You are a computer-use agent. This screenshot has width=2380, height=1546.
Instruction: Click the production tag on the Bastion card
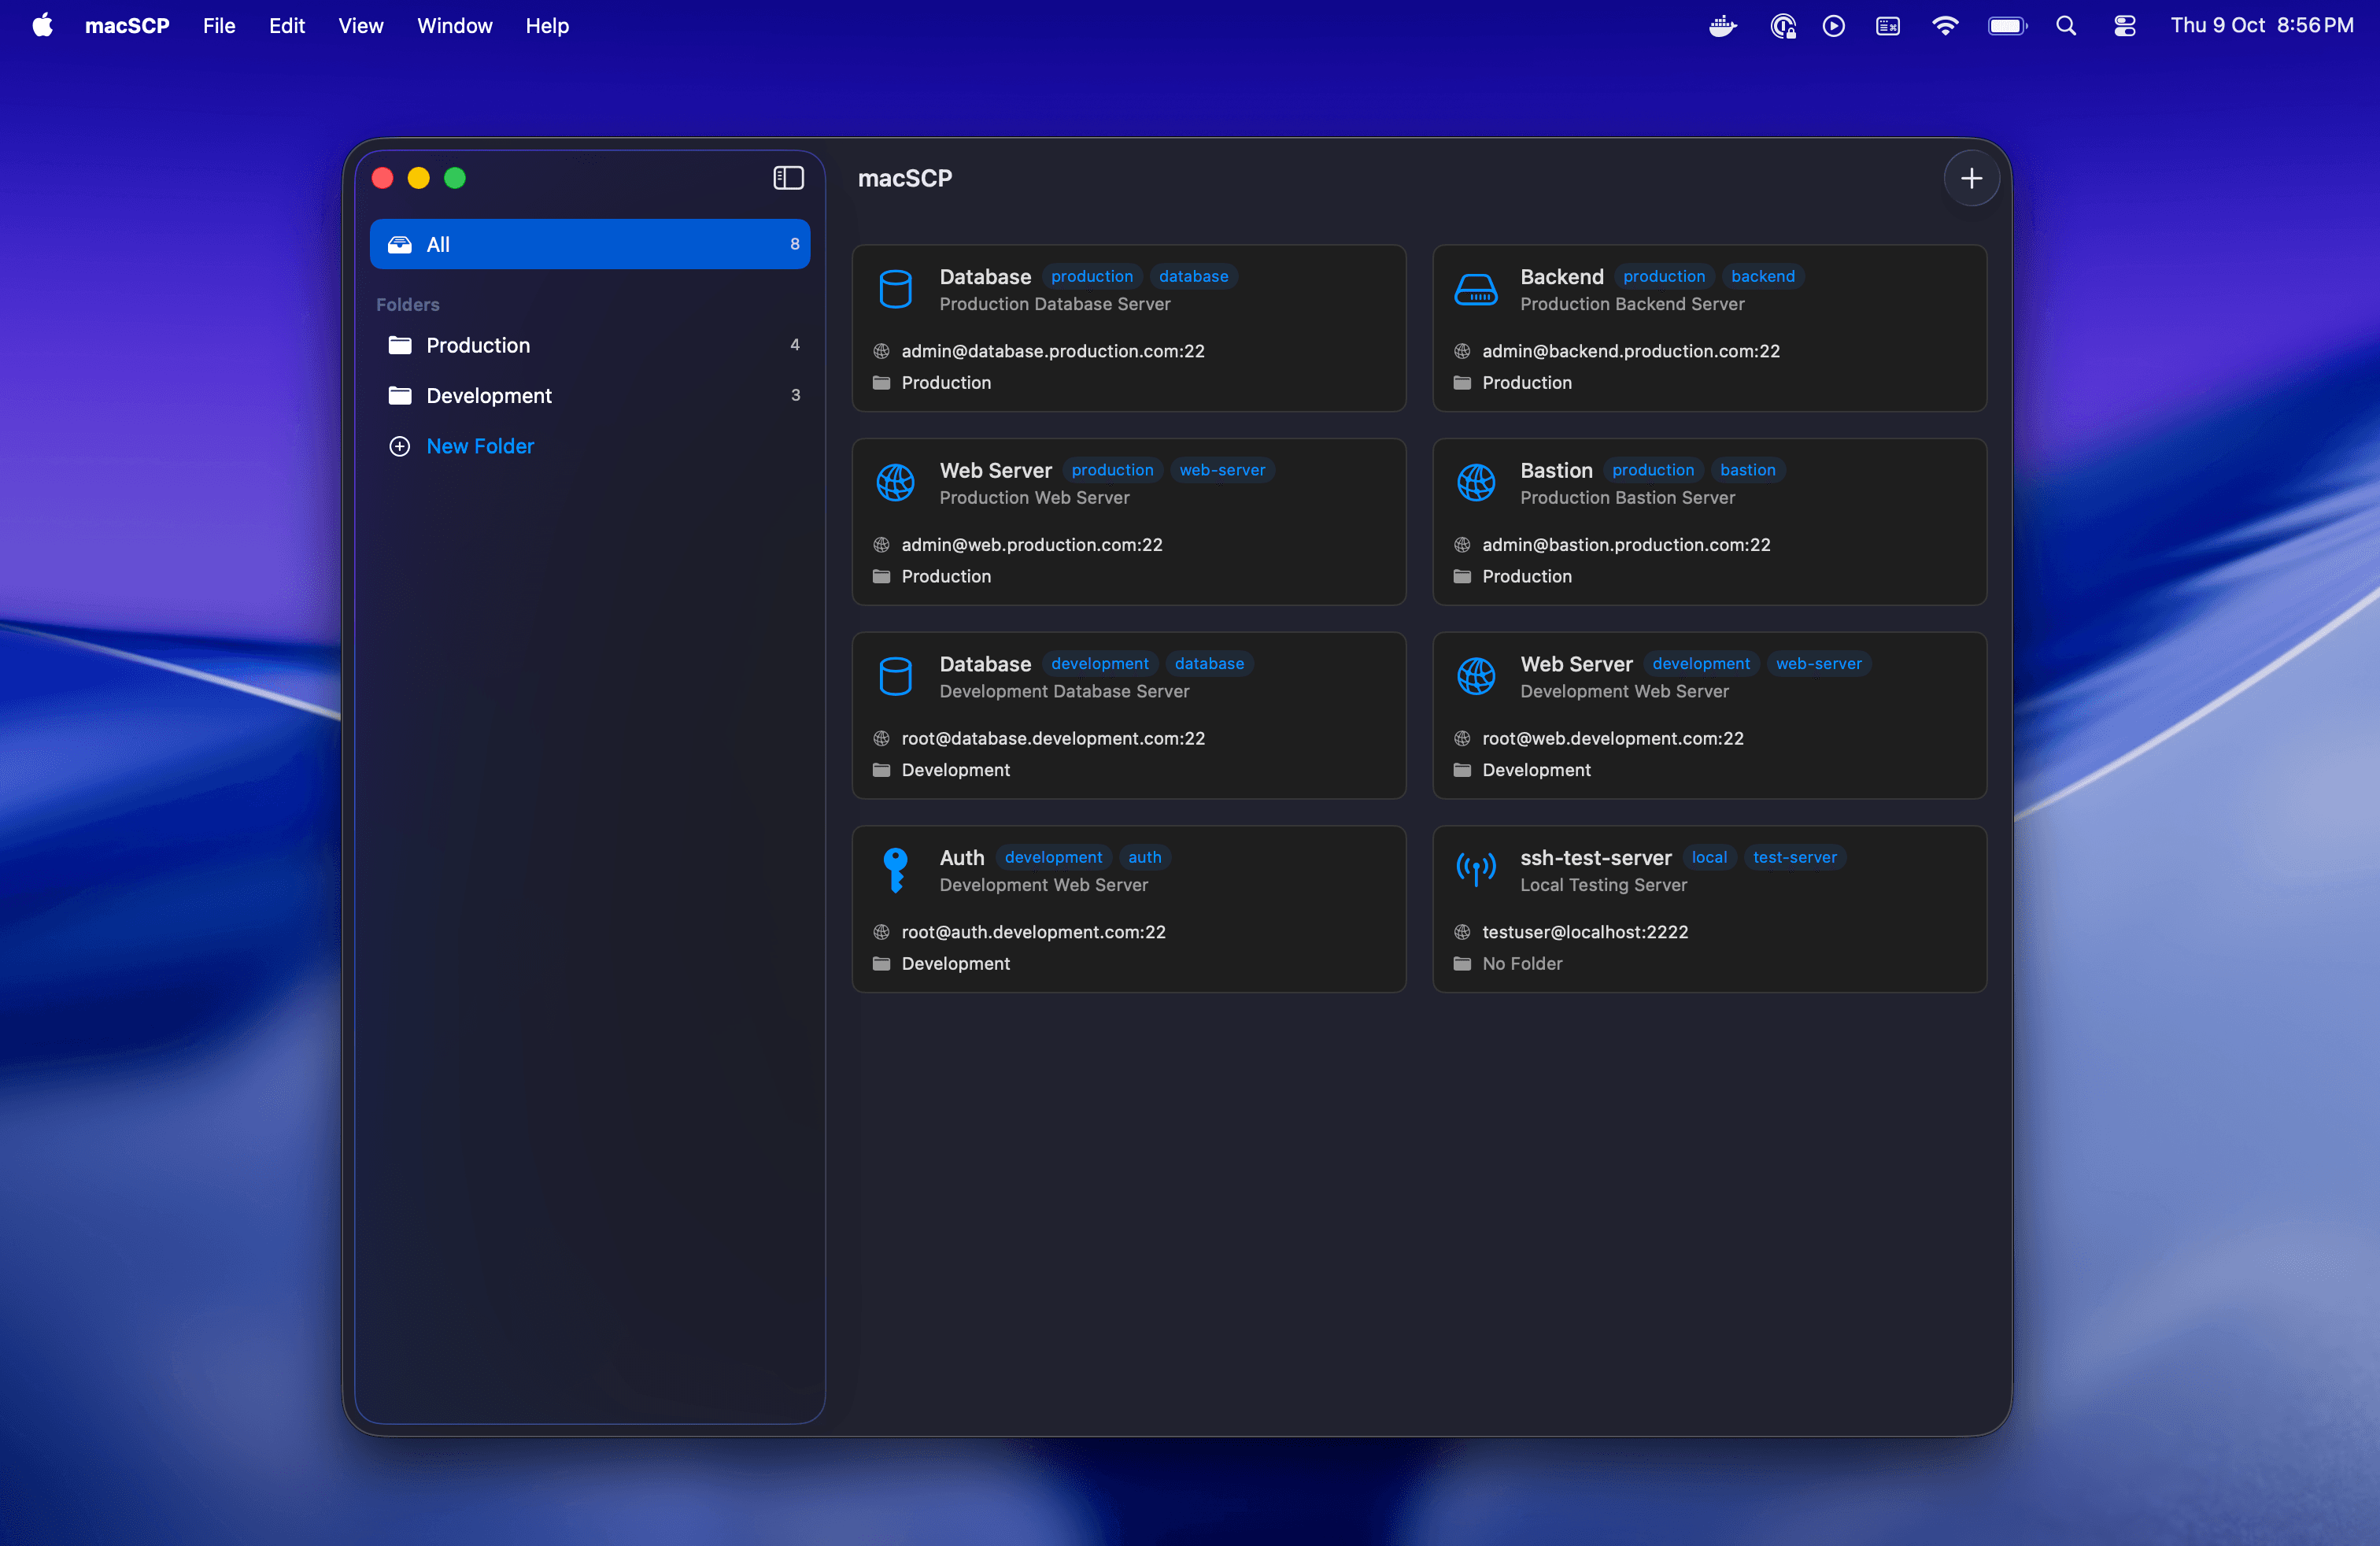tap(1652, 470)
